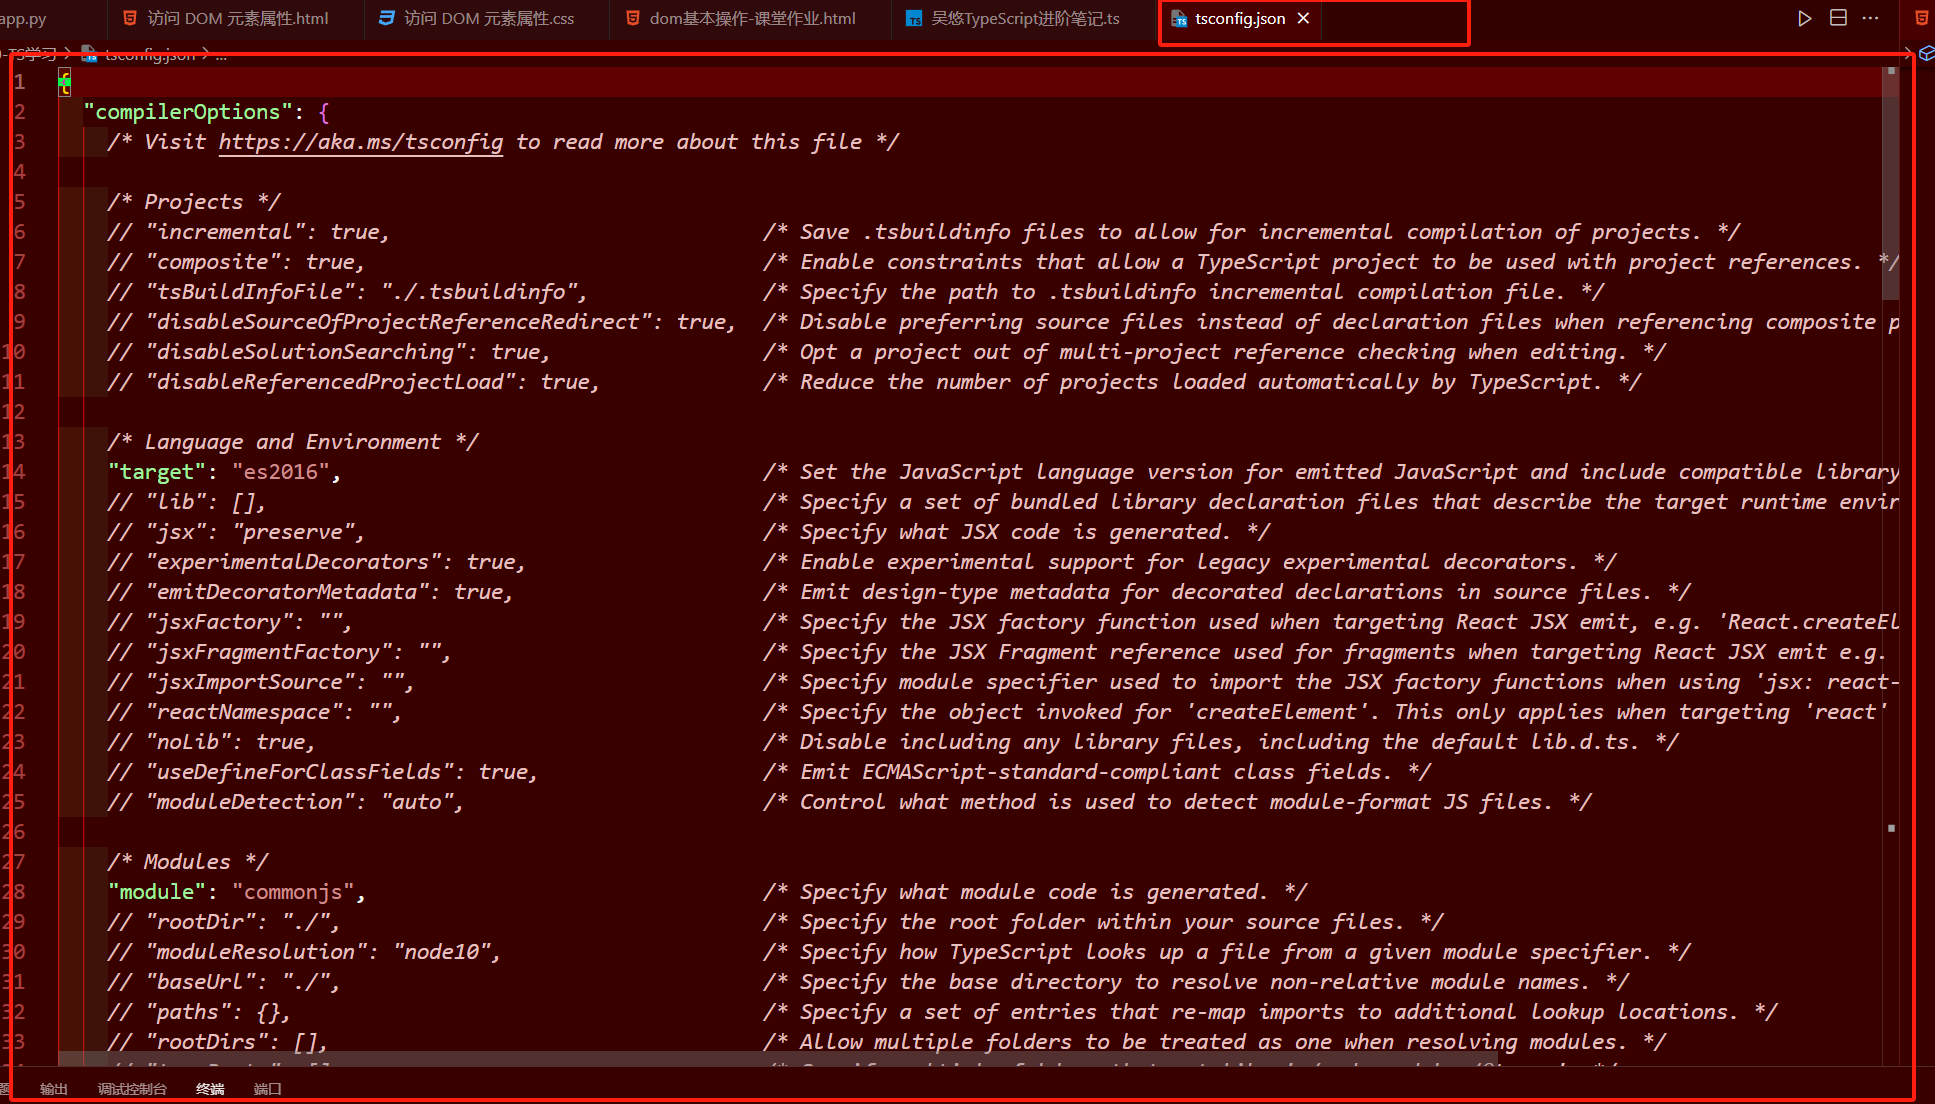Open the 端口 (Ports) panel tab
This screenshot has width=1935, height=1104.
click(267, 1089)
